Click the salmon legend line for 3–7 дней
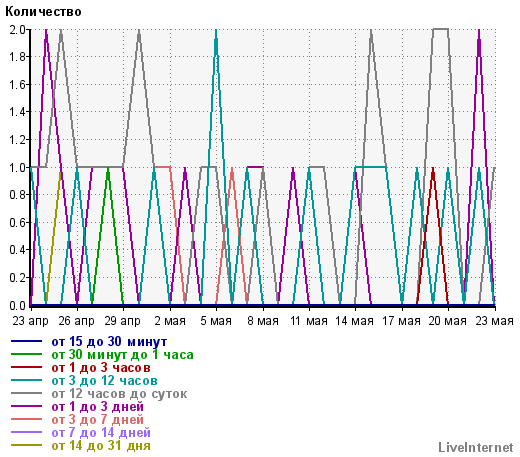520x457 pixels. [x=26, y=419]
